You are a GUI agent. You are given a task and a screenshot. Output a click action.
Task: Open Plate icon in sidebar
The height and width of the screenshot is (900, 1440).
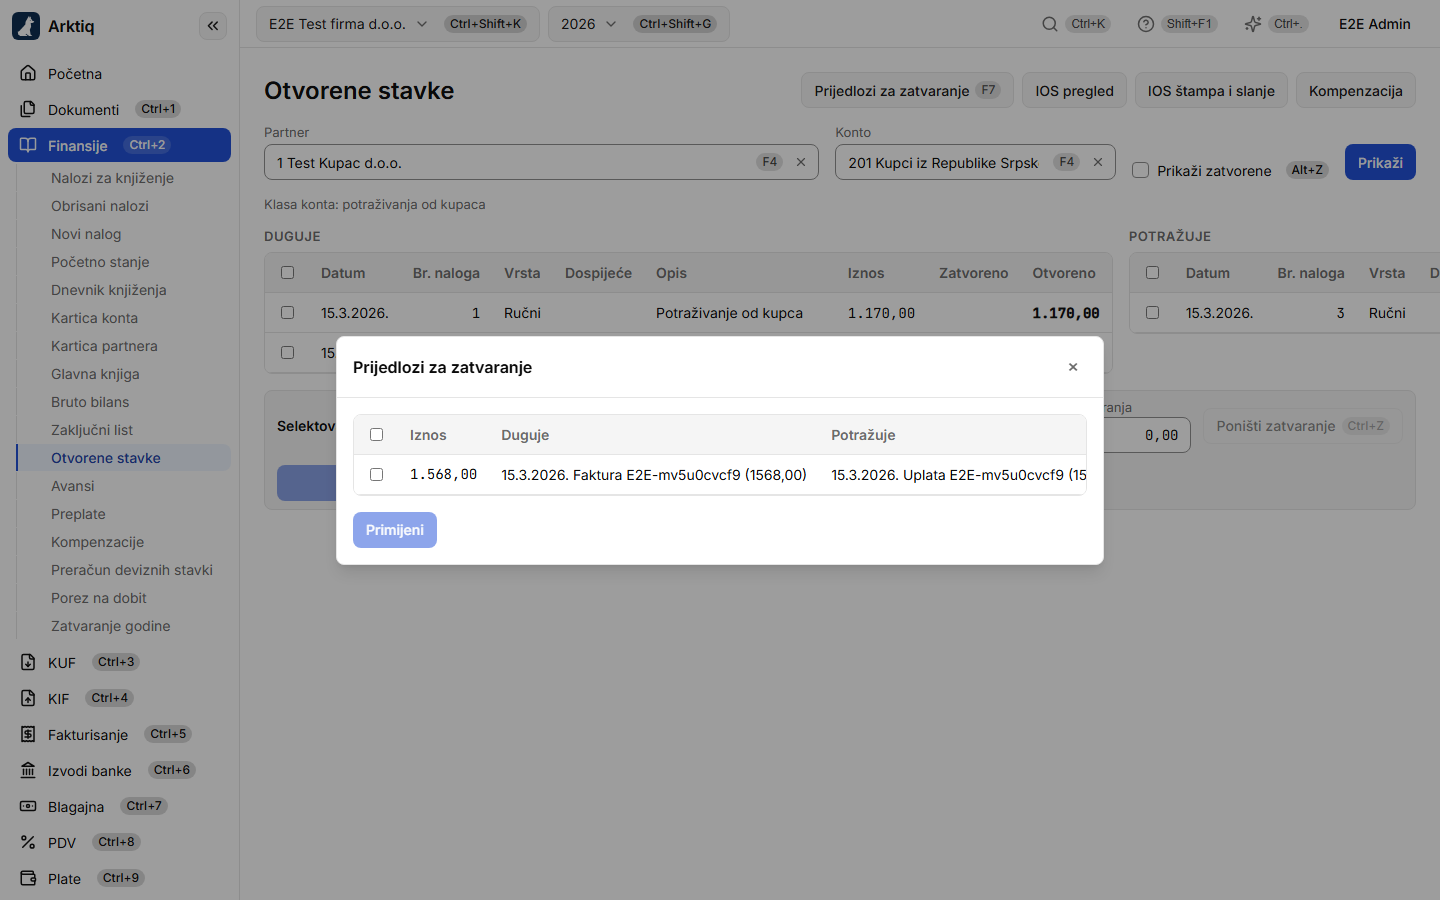click(x=28, y=878)
